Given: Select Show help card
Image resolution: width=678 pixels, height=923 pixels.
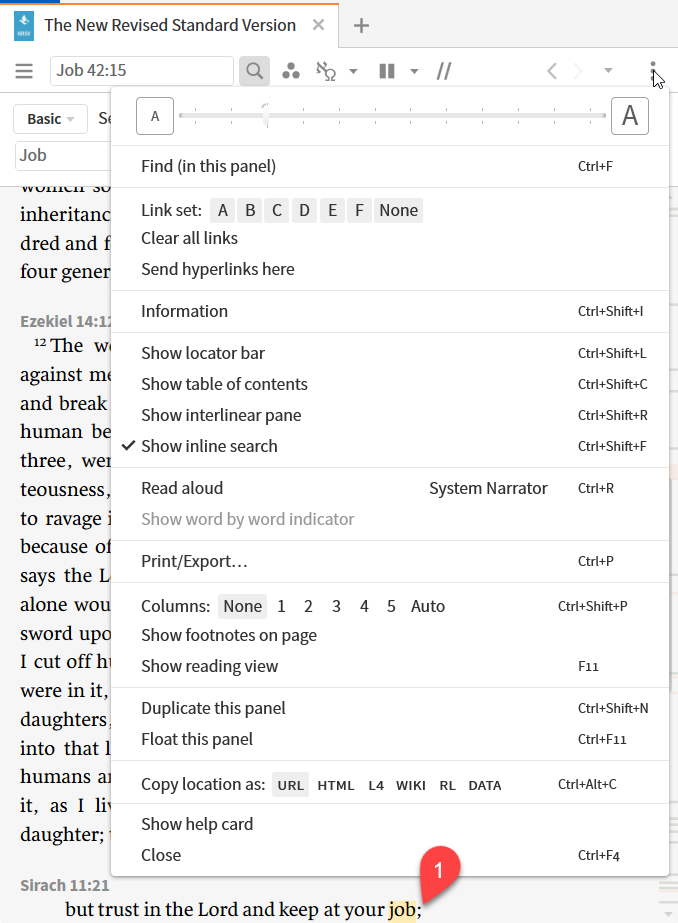Looking at the screenshot, I should point(390,824).
